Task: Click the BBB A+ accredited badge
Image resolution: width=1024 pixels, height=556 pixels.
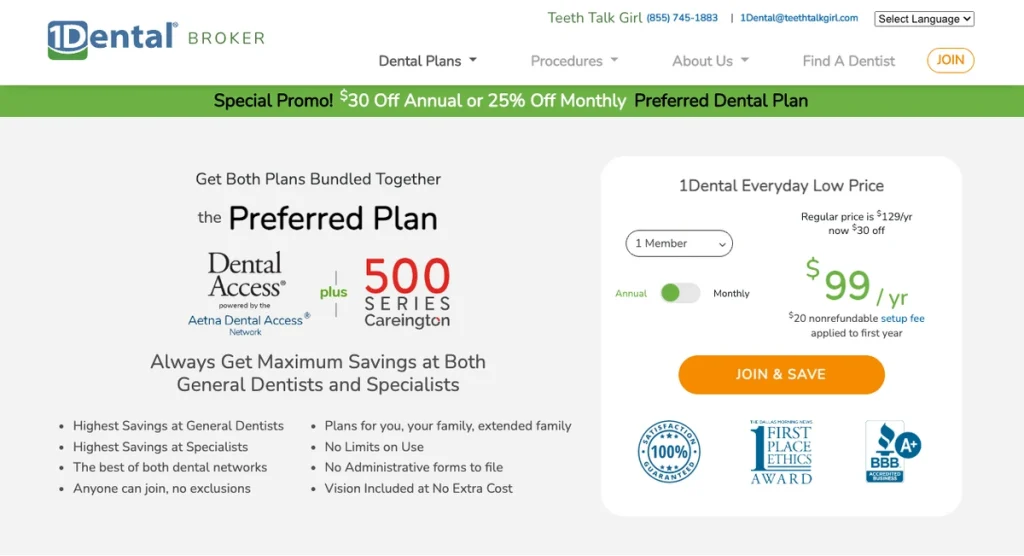Action: pyautogui.click(x=892, y=451)
